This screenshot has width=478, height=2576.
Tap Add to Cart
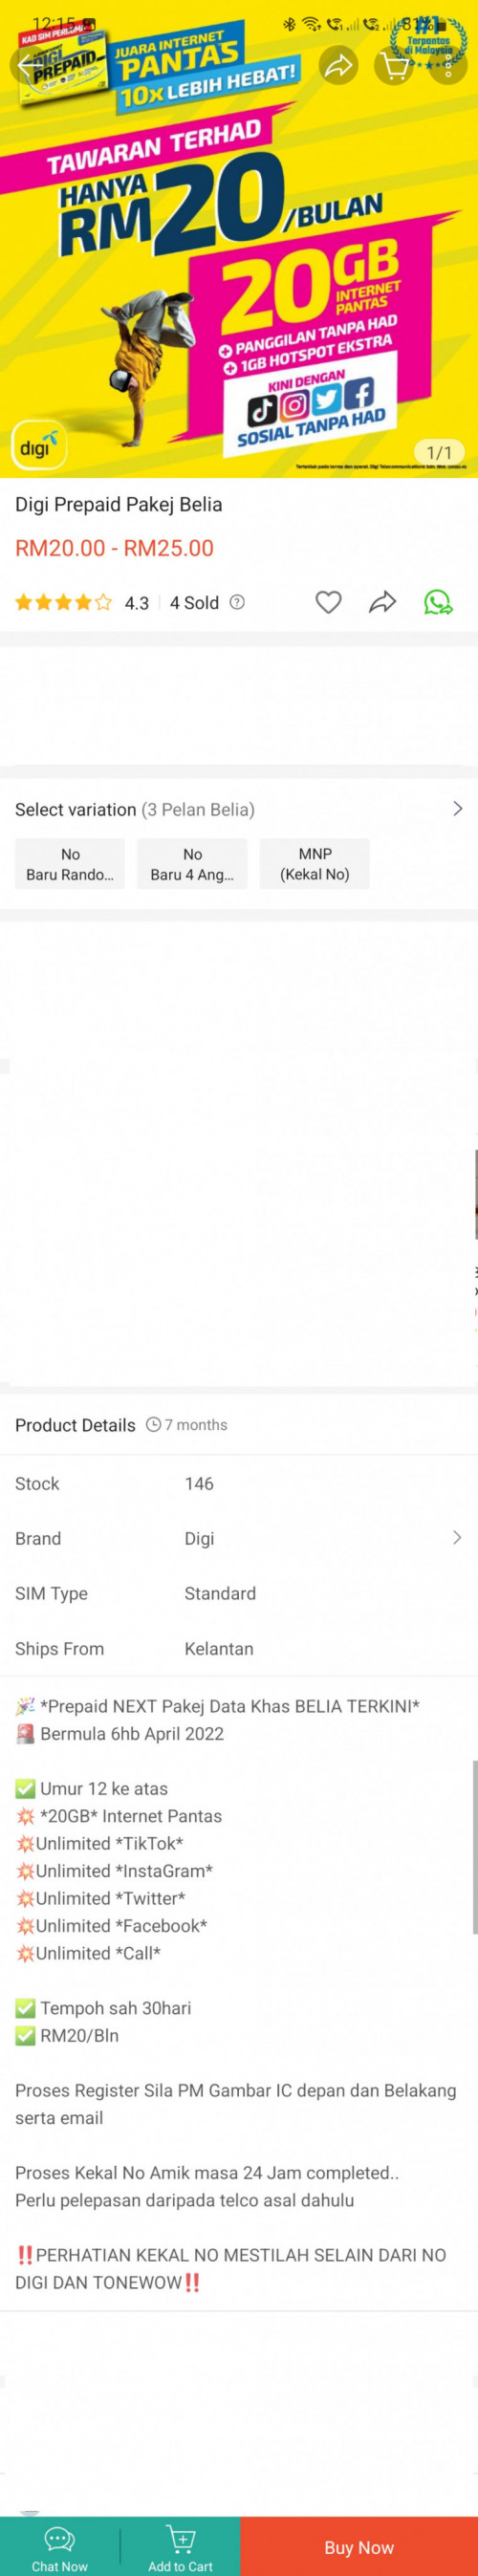pos(180,2546)
